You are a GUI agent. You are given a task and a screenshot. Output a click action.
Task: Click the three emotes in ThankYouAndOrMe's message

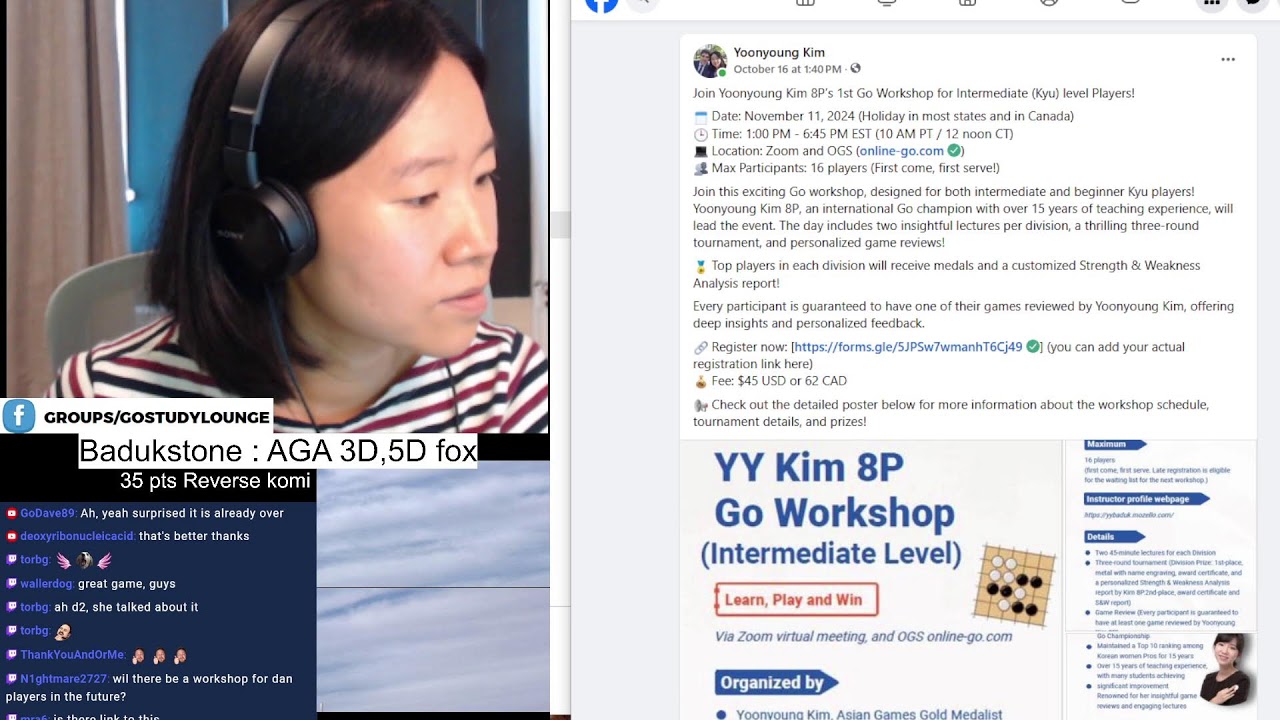point(159,656)
